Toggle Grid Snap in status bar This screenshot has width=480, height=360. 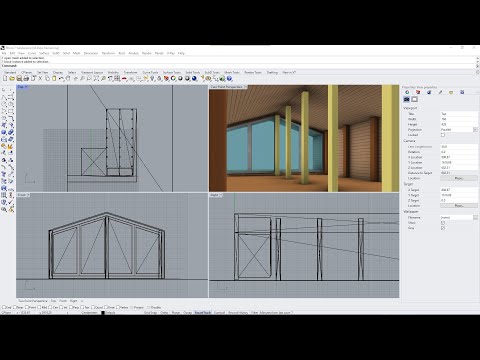tap(150, 313)
